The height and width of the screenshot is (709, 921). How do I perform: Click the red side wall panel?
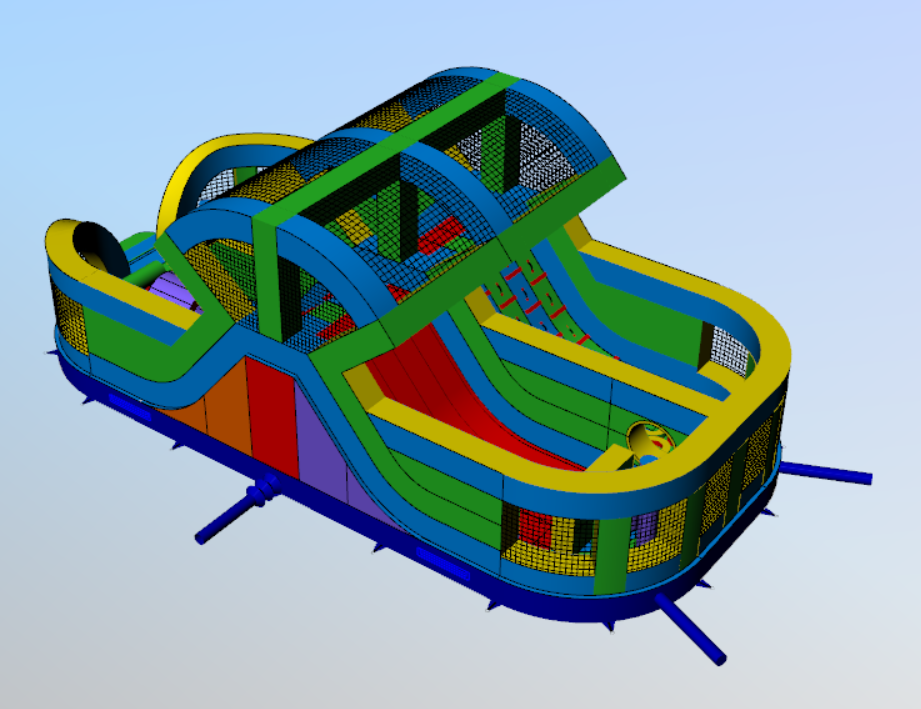click(270, 415)
